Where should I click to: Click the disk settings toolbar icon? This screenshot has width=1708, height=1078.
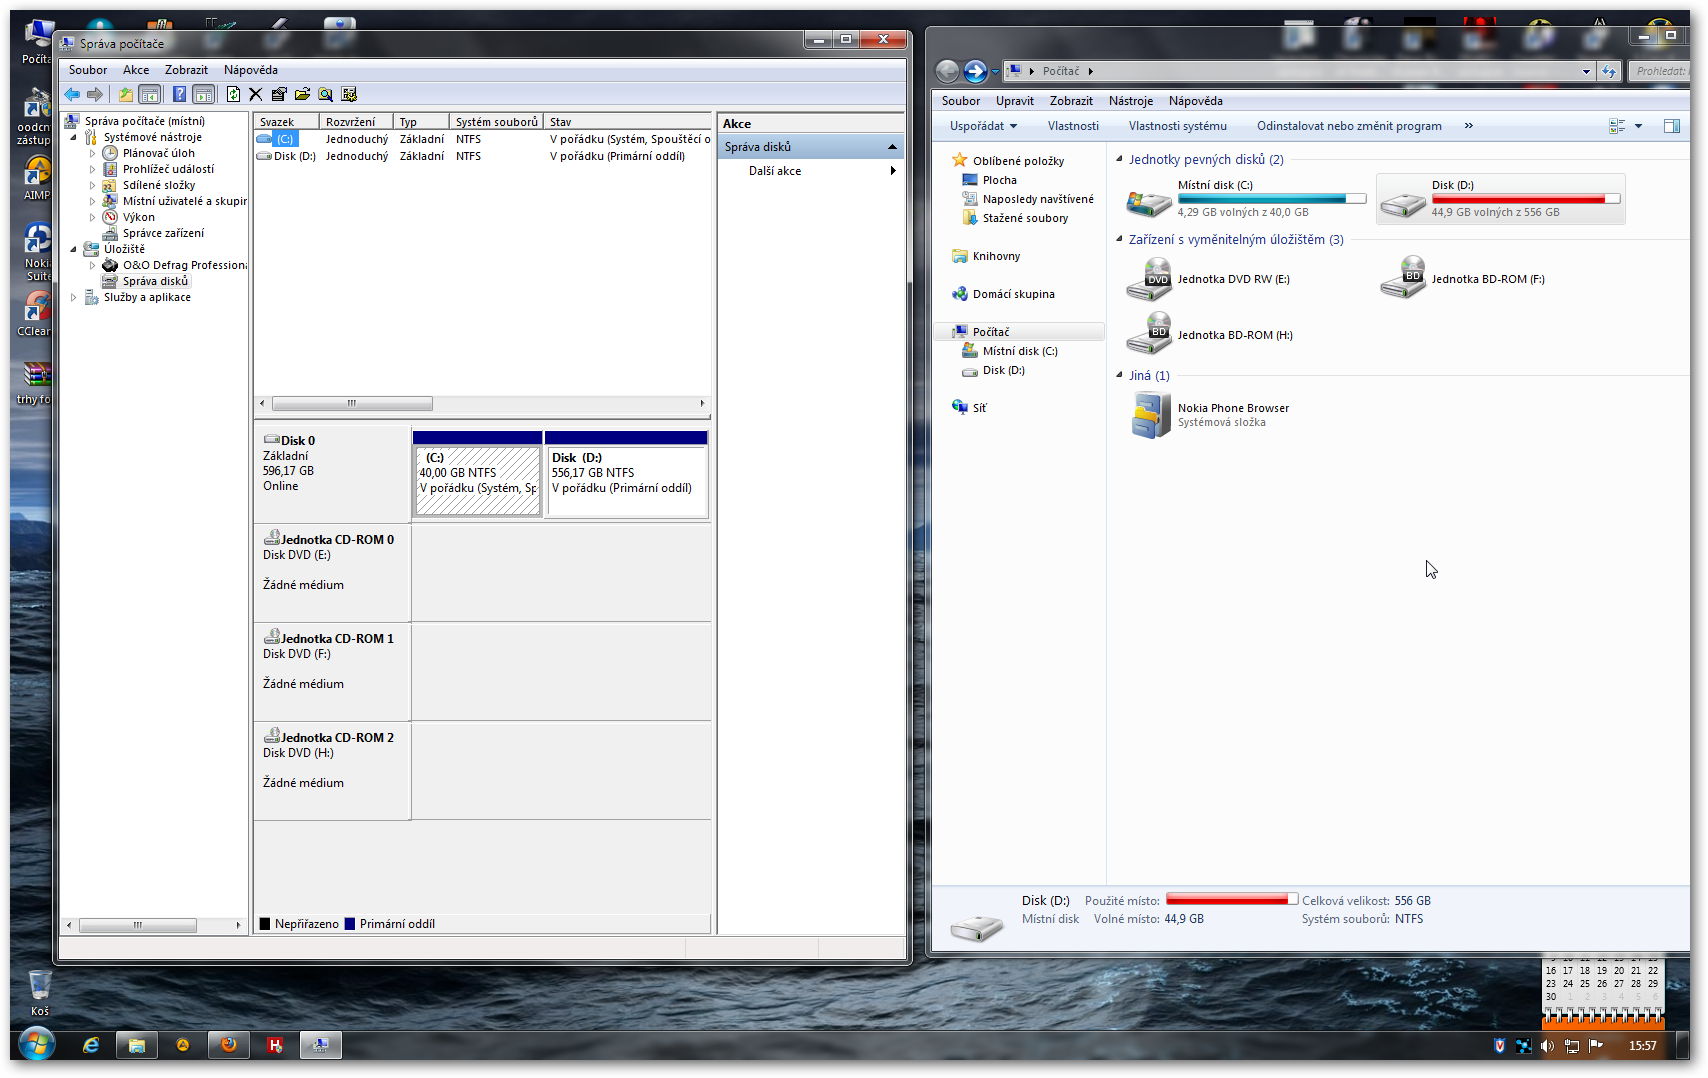pyautogui.click(x=349, y=94)
